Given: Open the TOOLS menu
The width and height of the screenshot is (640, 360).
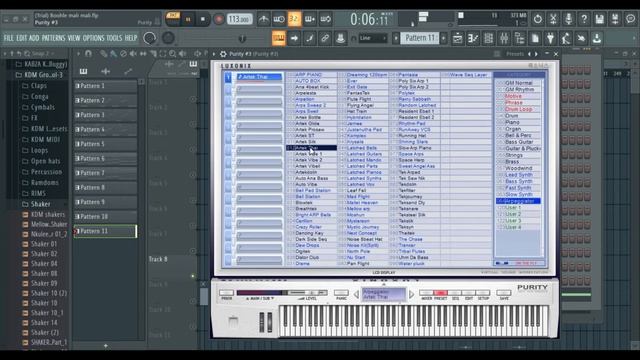Looking at the screenshot, I should pos(114,38).
